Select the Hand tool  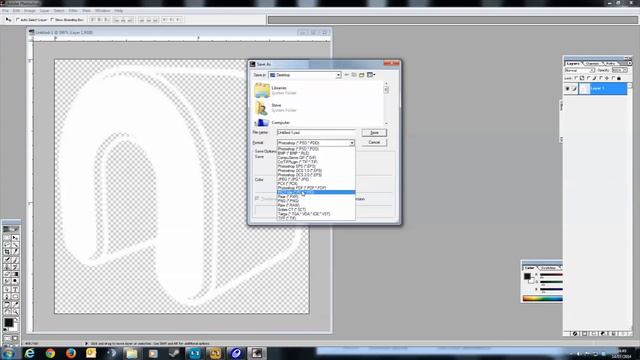click(x=7, y=311)
